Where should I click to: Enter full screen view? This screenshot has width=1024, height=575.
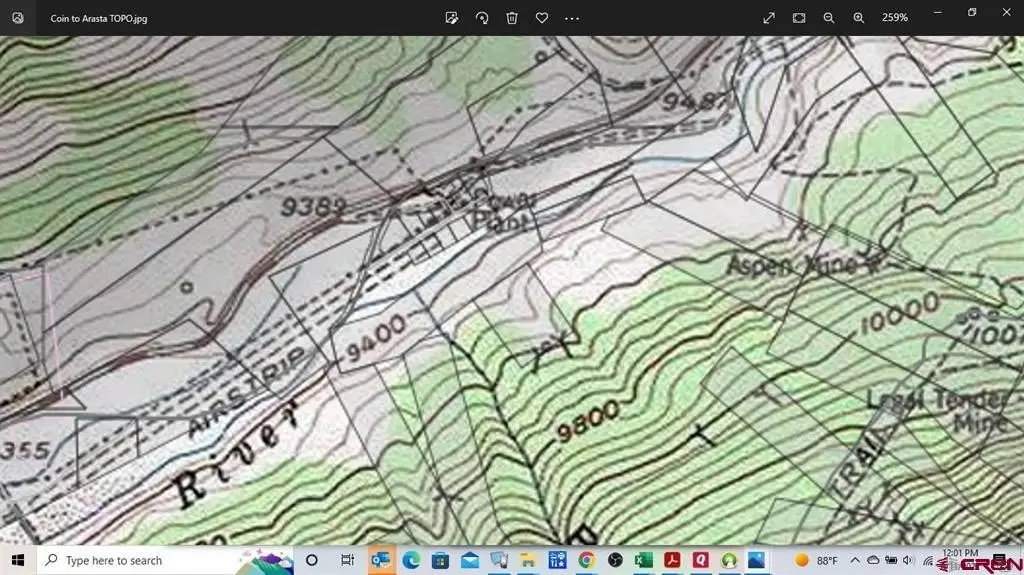point(769,18)
